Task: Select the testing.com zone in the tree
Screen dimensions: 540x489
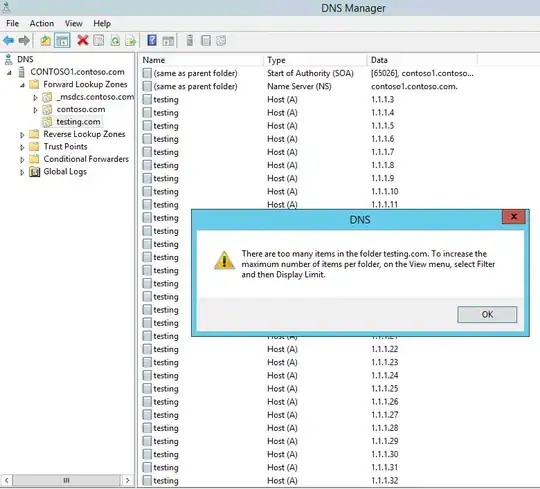Action: tap(78, 122)
